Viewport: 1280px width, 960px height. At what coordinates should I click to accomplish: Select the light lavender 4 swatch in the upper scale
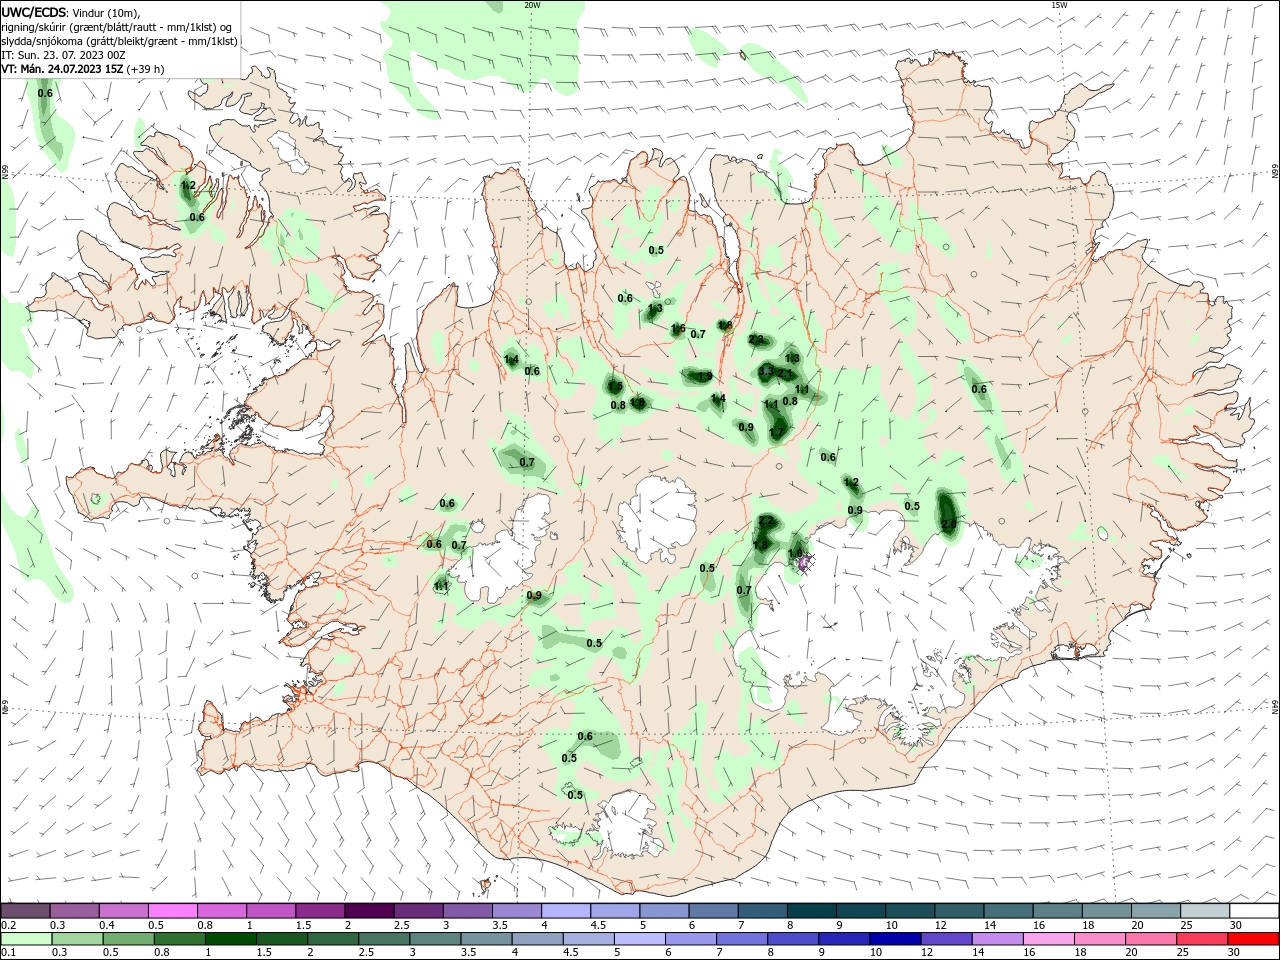tap(565, 911)
